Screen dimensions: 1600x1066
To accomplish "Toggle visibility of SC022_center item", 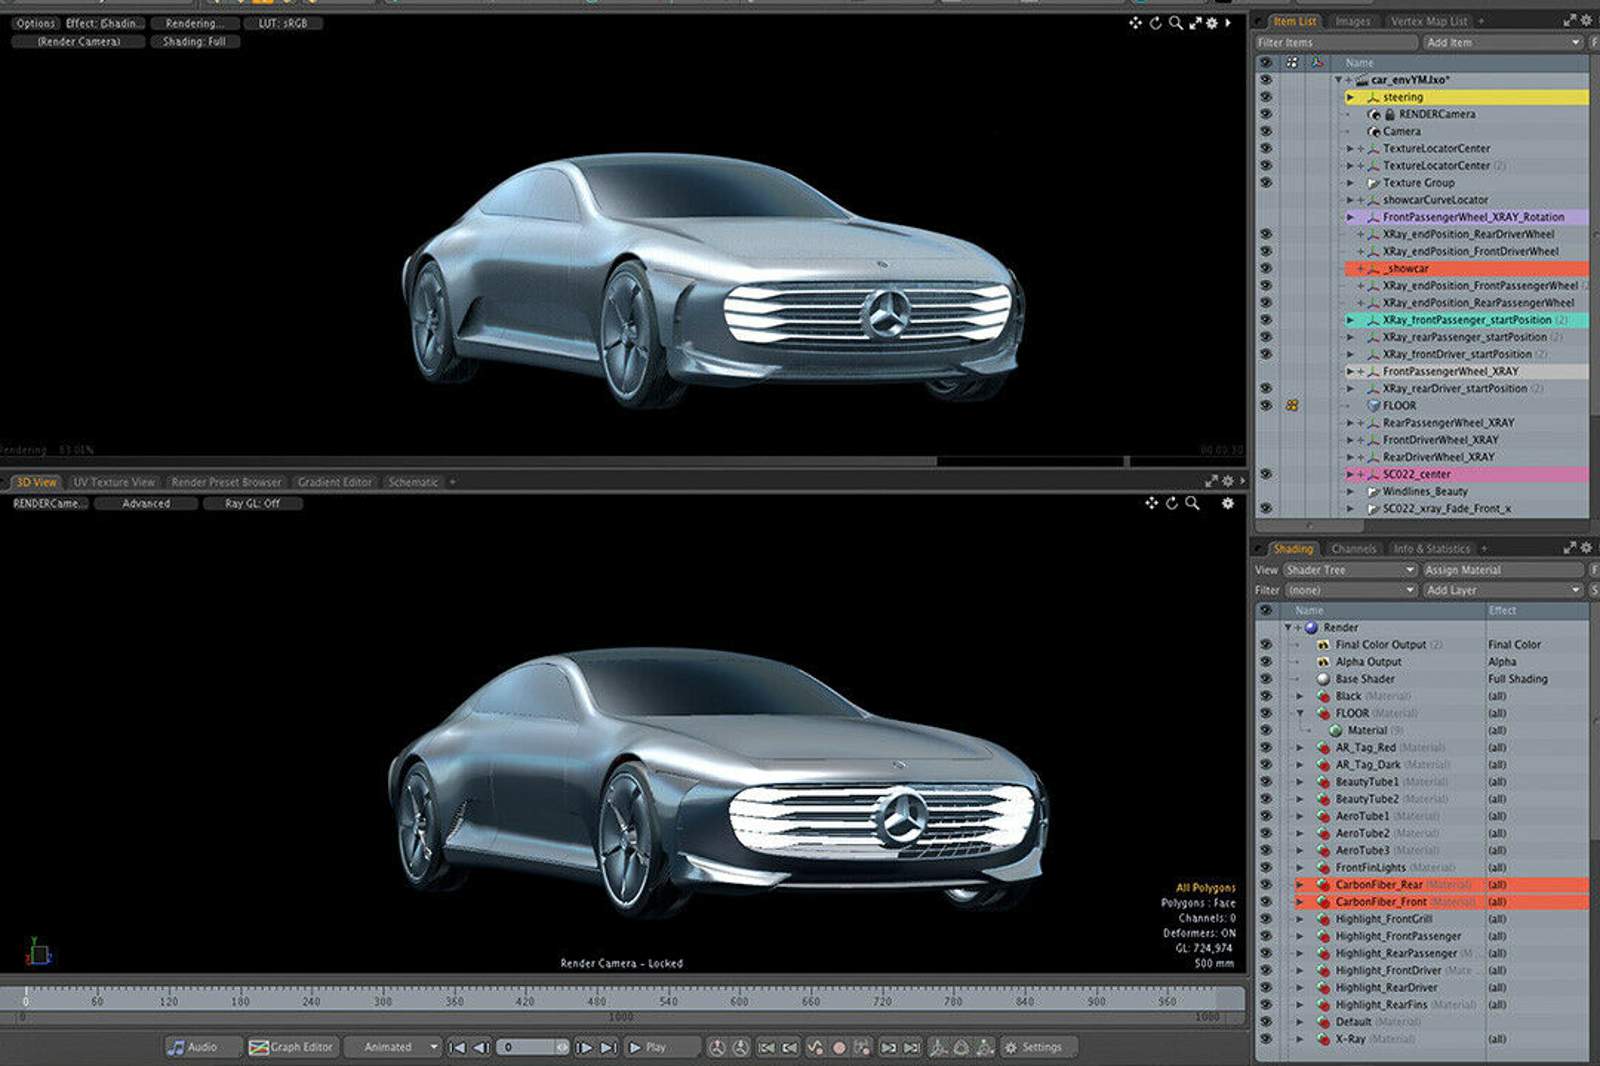I will (1266, 474).
